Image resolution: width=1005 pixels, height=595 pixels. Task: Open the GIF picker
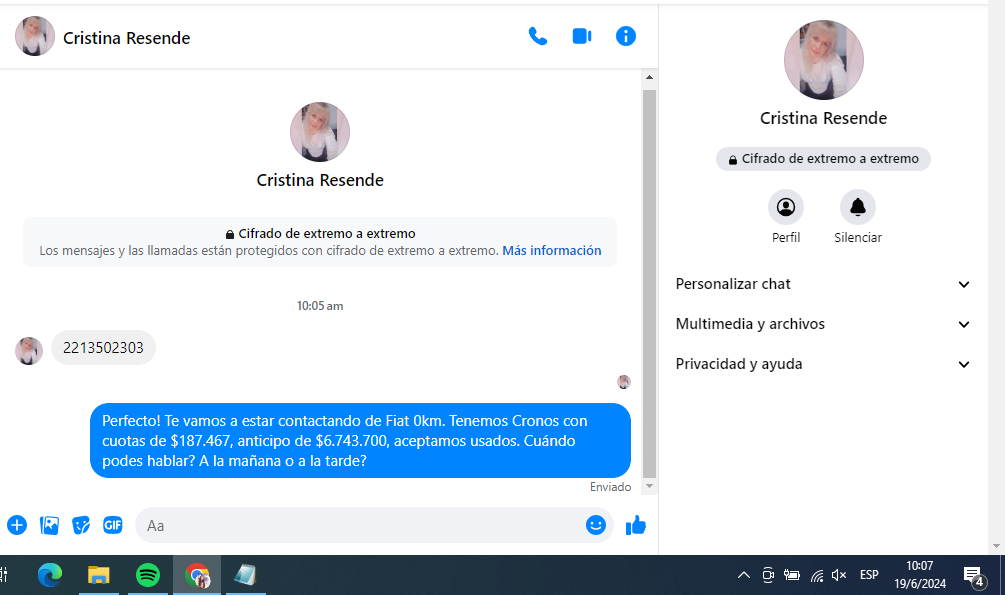tap(113, 525)
